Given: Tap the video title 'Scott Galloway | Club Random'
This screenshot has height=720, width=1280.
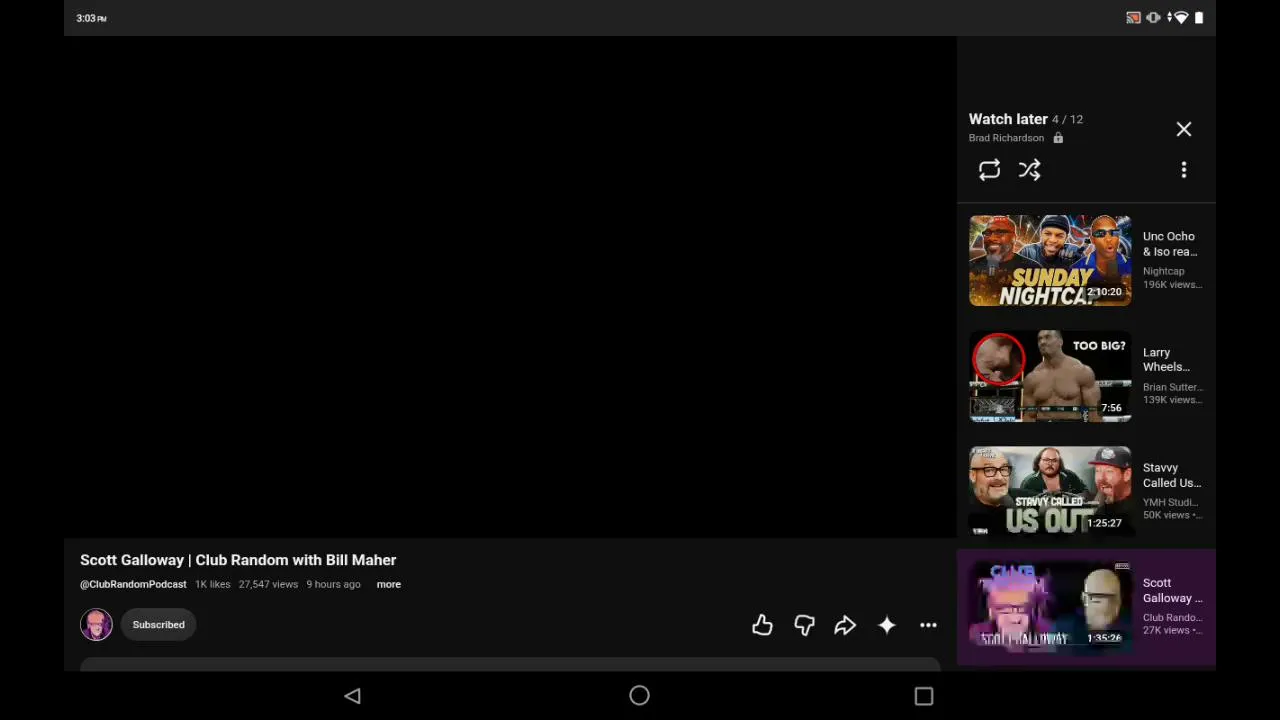Looking at the screenshot, I should 238,560.
